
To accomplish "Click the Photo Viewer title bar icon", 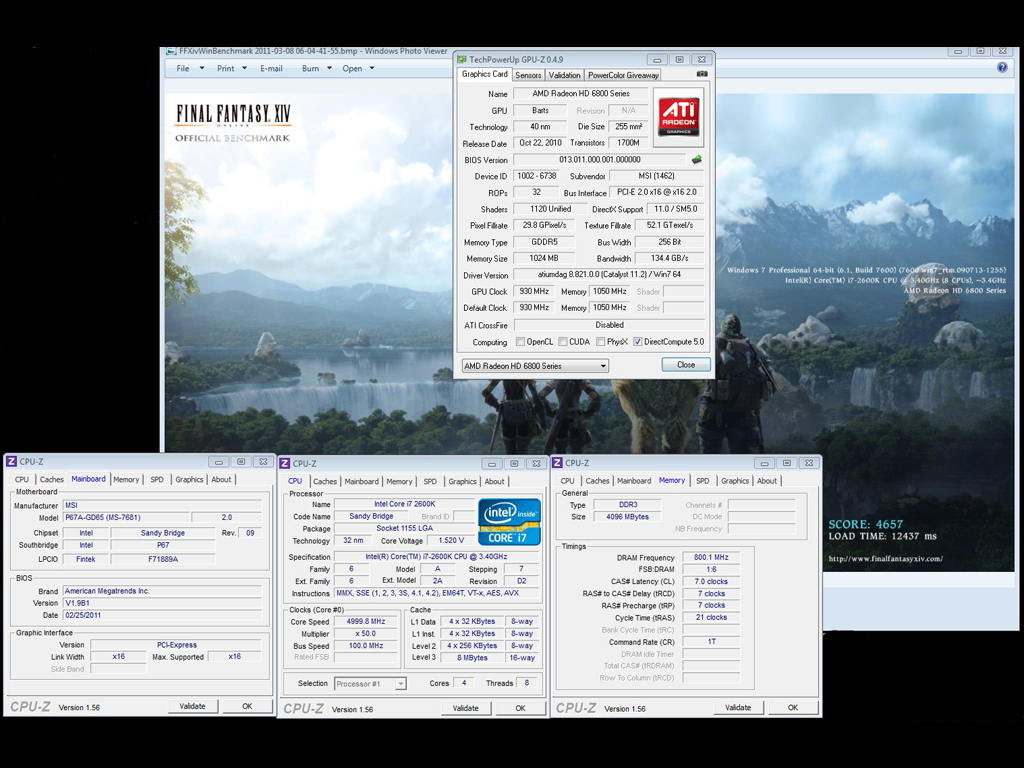I will point(171,51).
